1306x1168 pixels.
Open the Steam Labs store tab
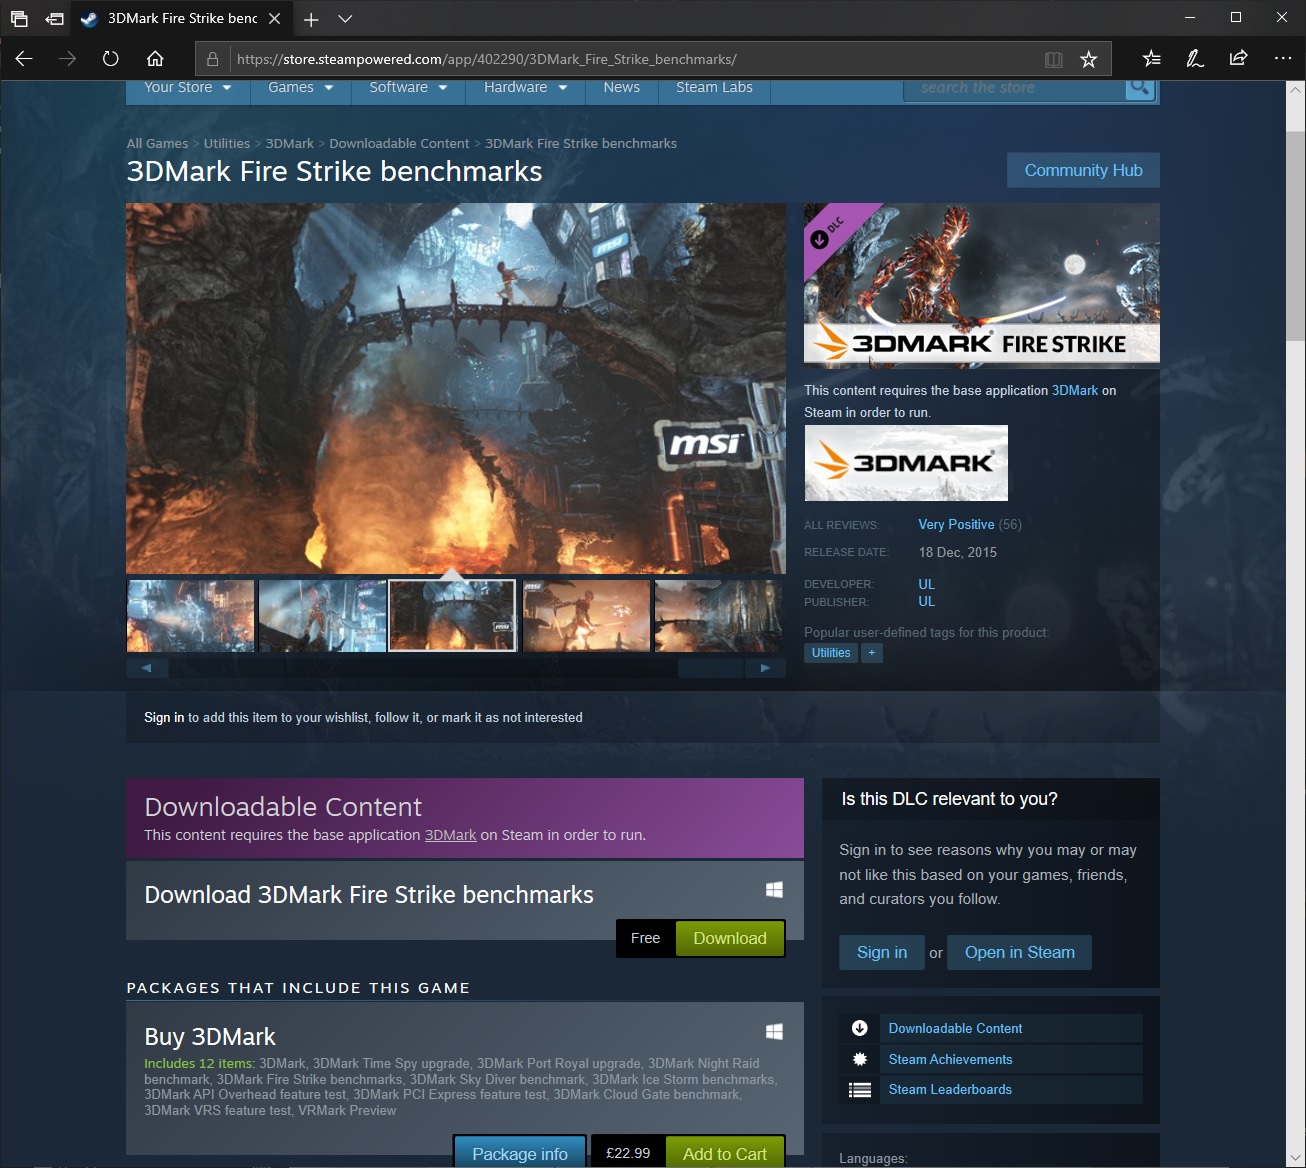[714, 88]
